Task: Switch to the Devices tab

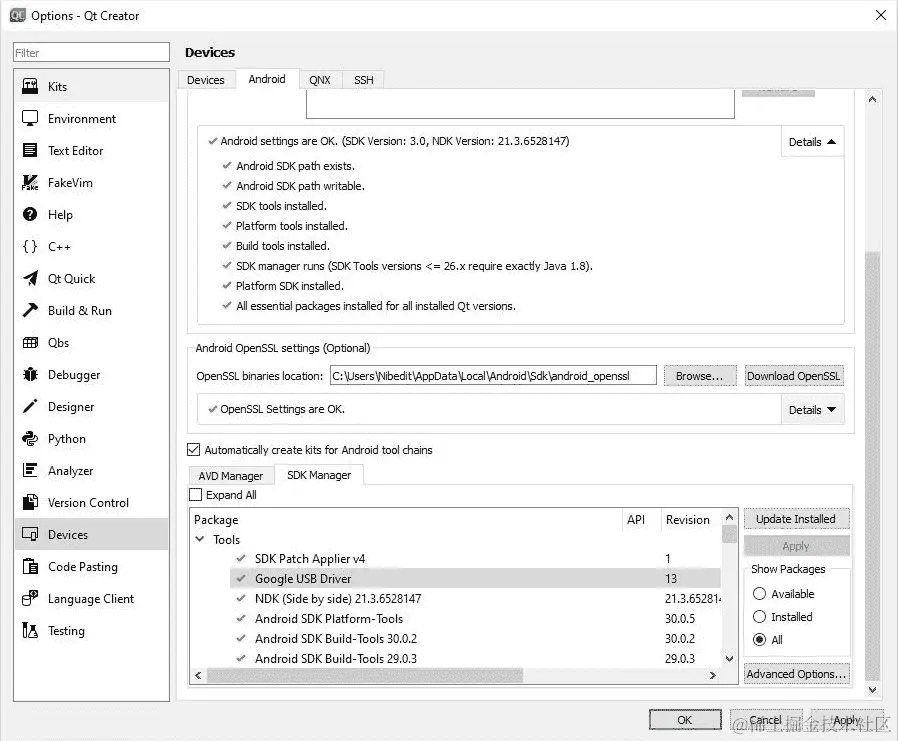Action: (206, 80)
